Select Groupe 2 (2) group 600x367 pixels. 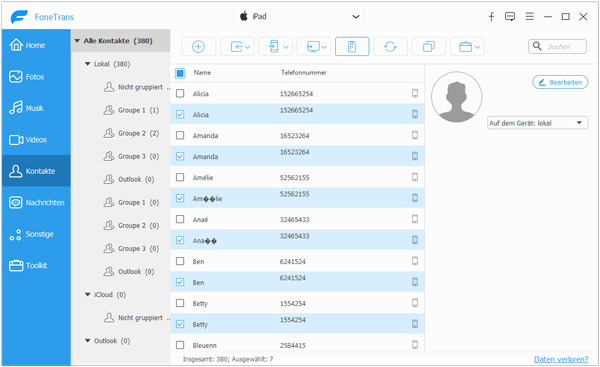click(132, 133)
